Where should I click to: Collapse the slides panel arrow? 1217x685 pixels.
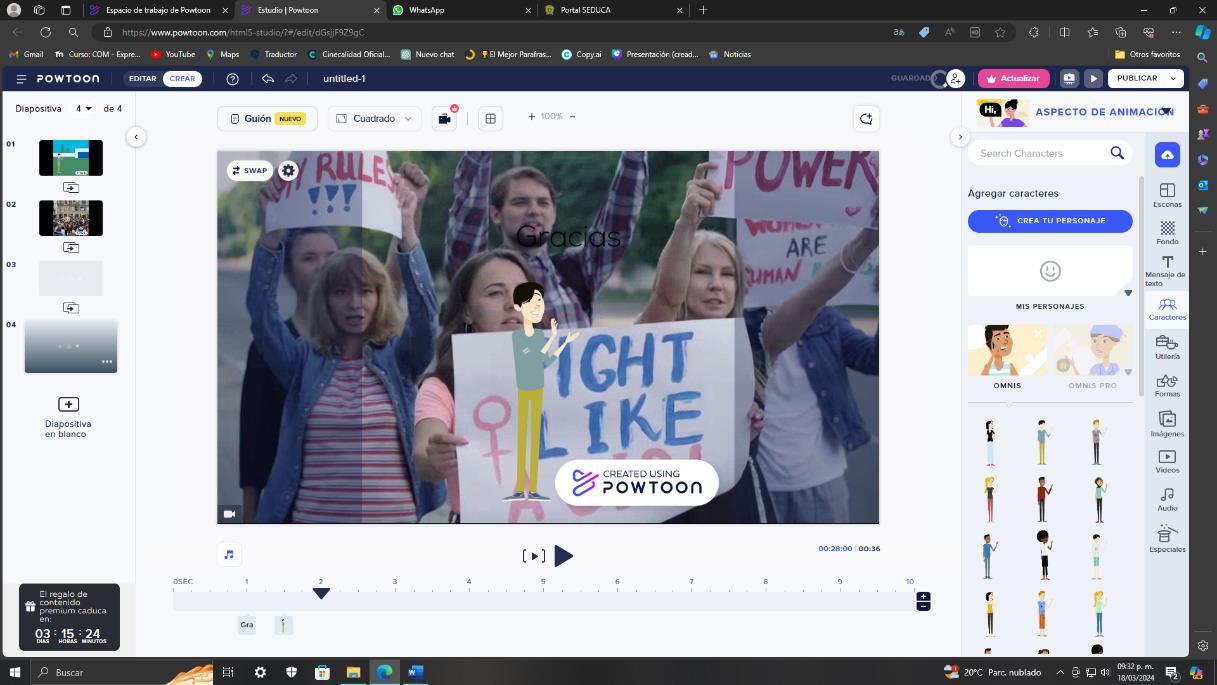tap(136, 136)
